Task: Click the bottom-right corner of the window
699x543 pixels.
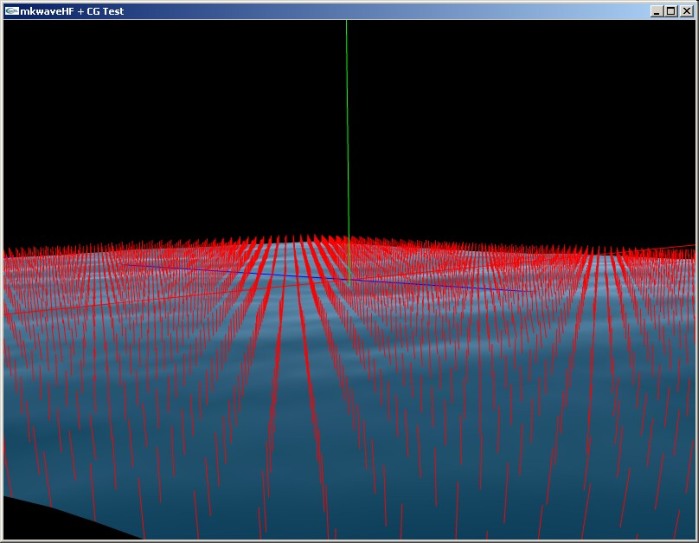Action: point(695,539)
